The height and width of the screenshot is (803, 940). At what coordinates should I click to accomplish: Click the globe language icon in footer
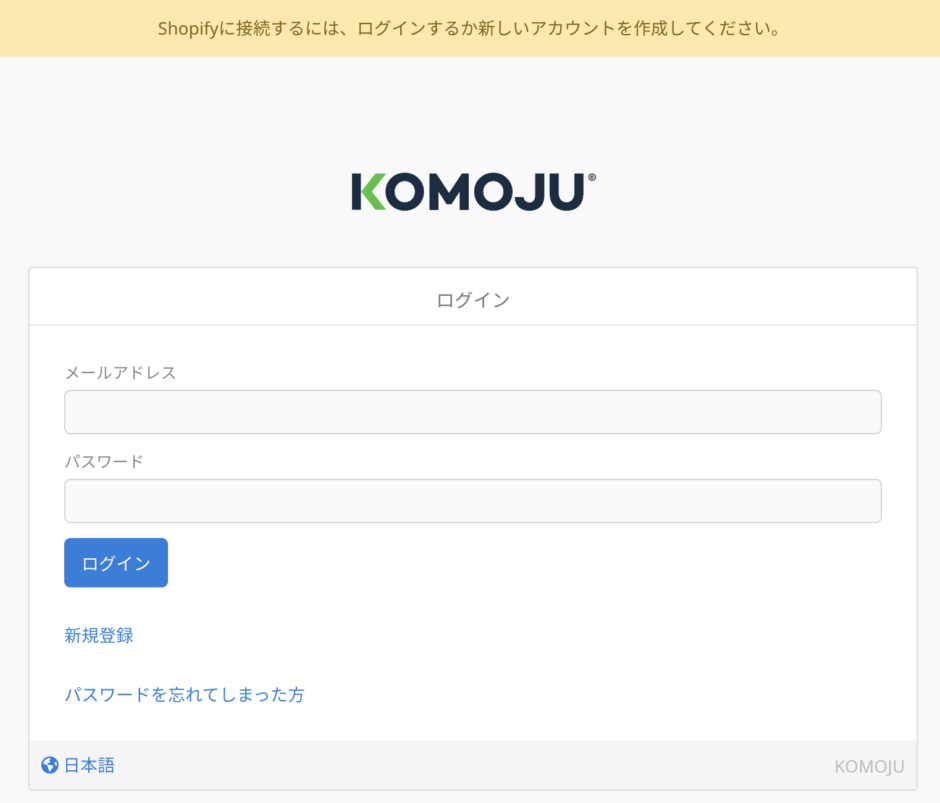pos(48,765)
